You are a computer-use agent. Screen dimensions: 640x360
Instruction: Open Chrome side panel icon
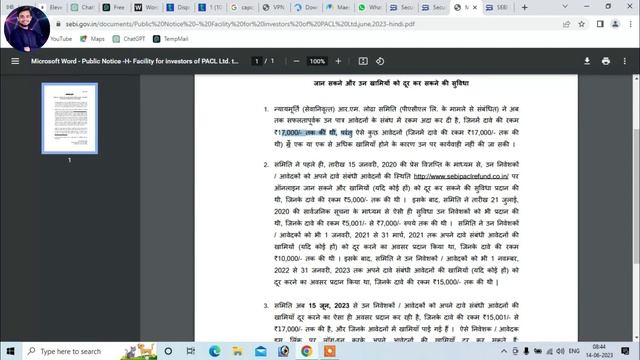600,24
